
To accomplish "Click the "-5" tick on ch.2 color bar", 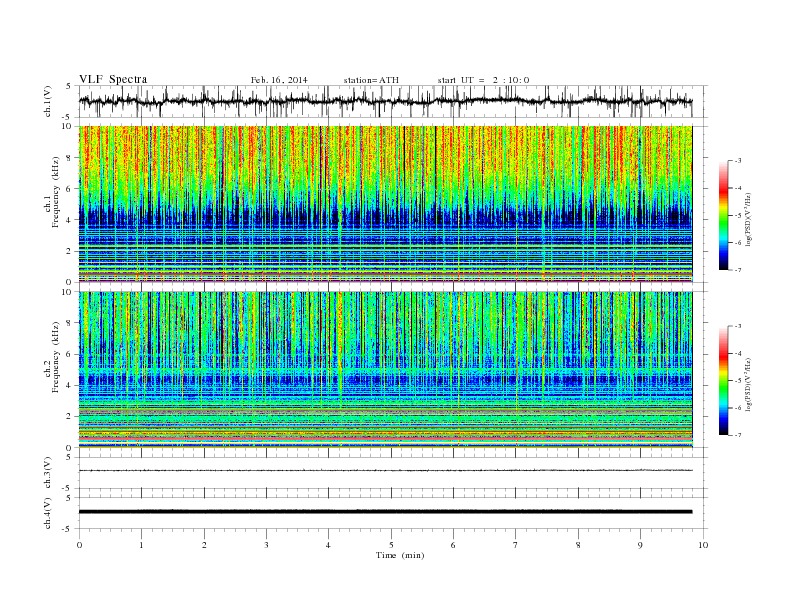I will click(738, 381).
